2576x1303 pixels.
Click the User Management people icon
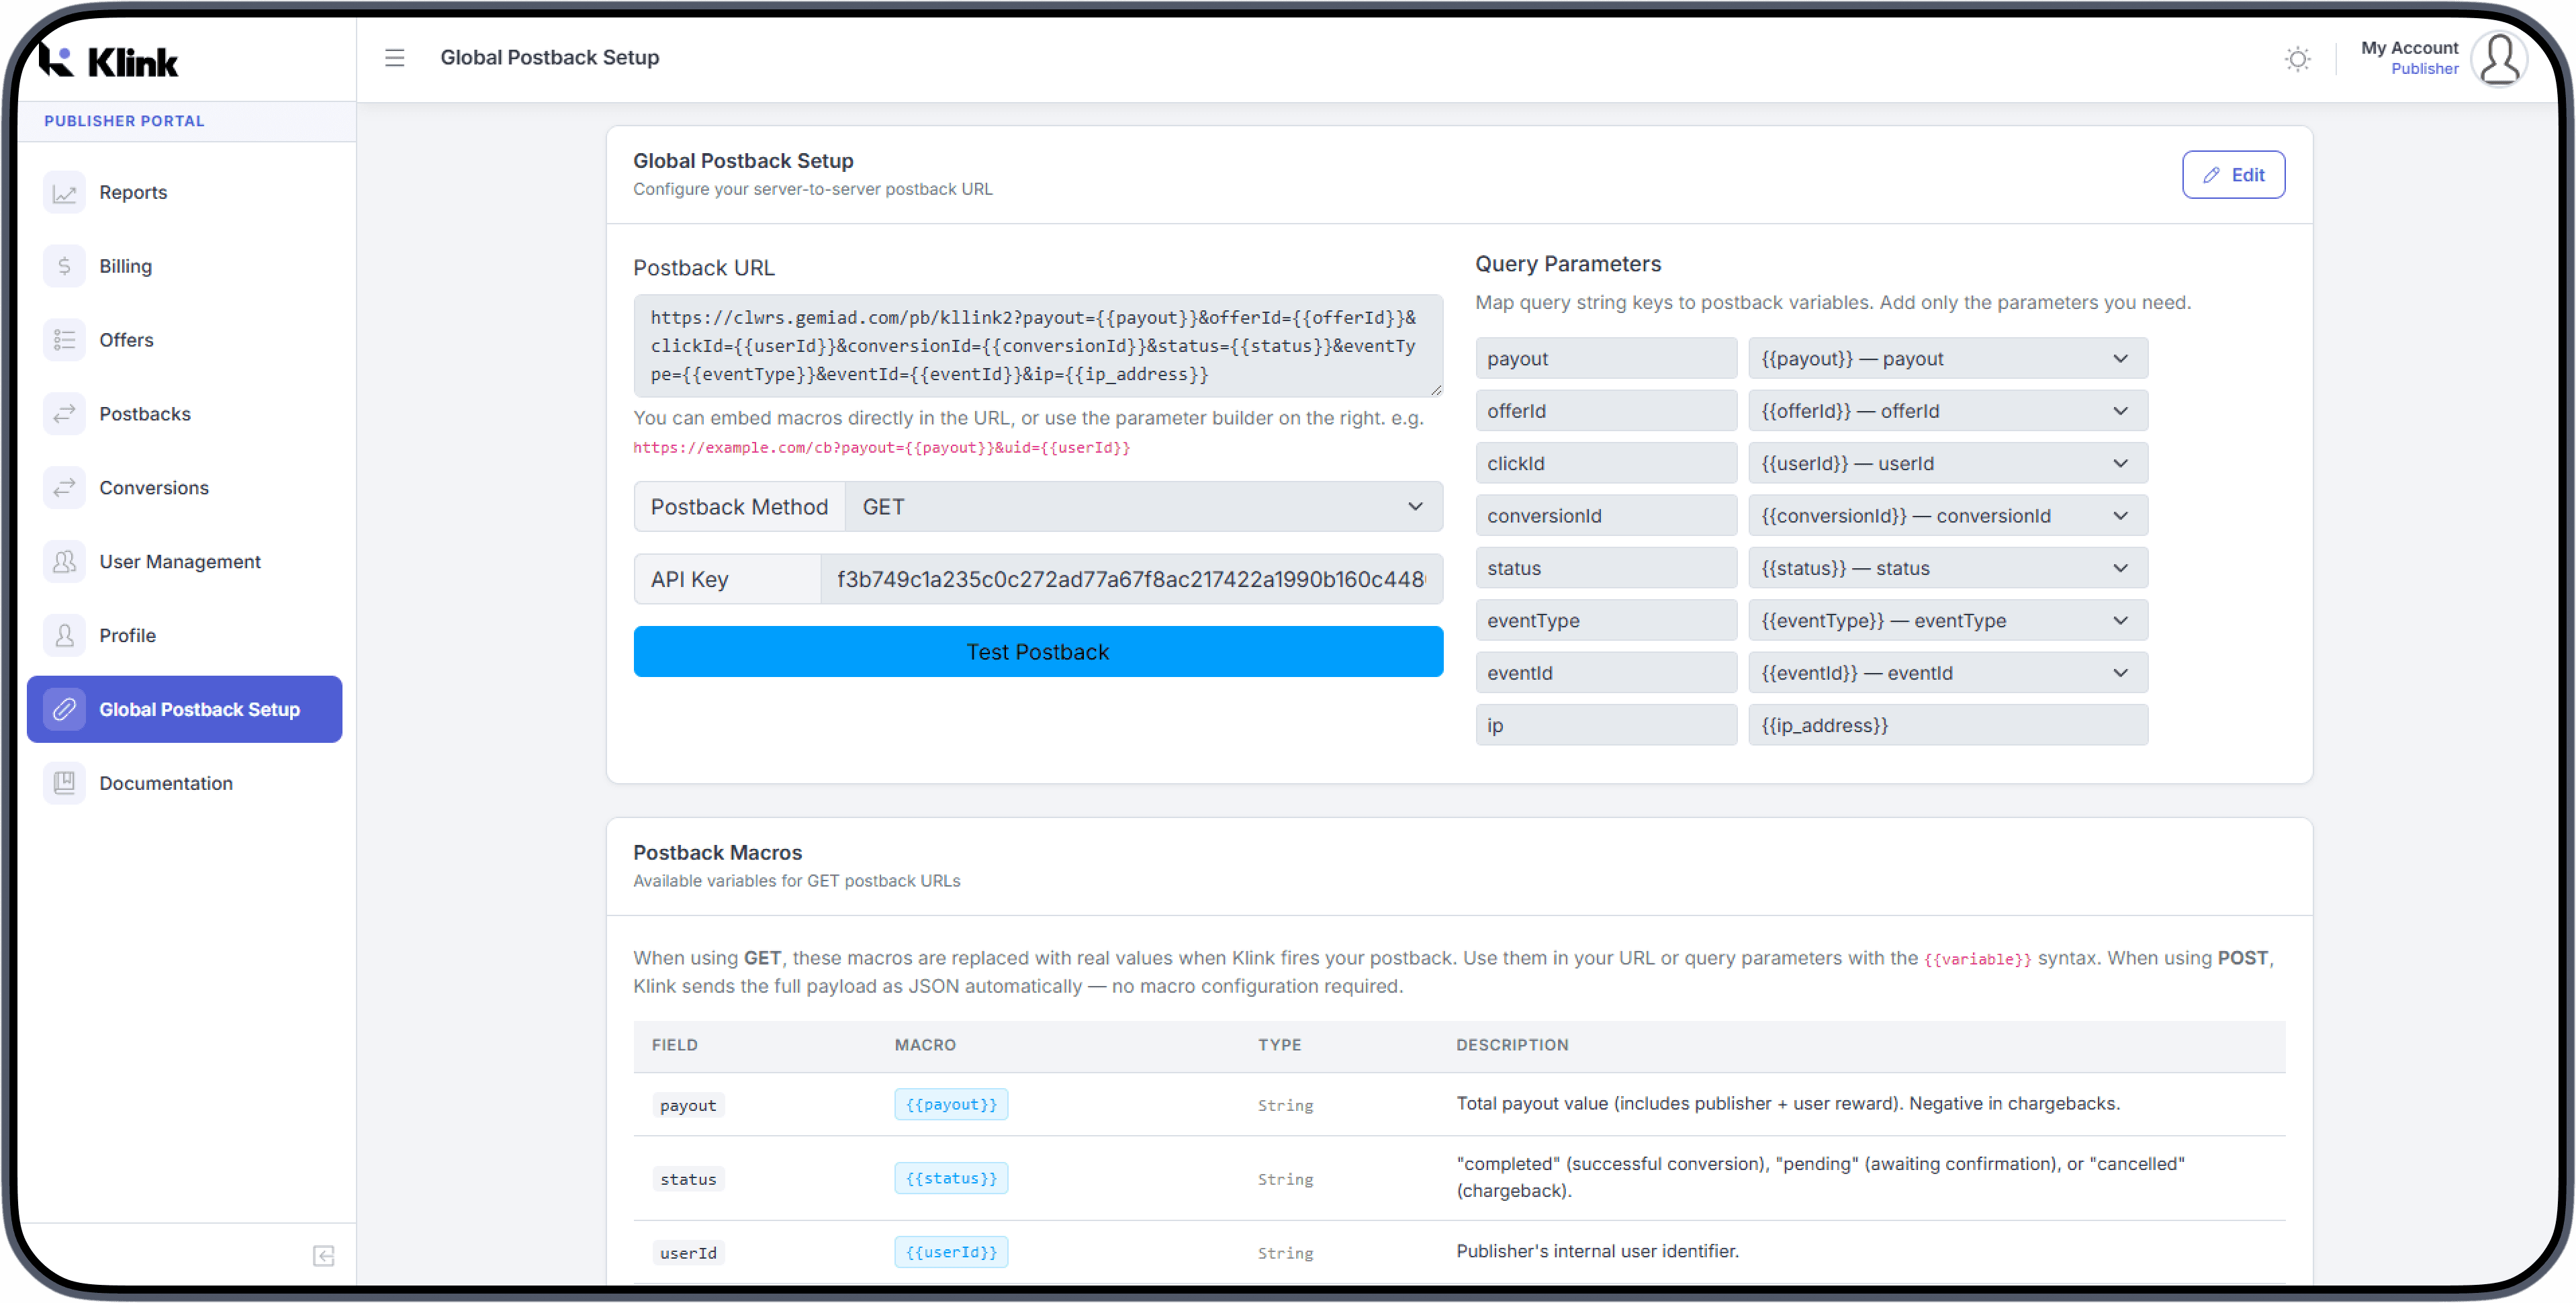[x=64, y=562]
